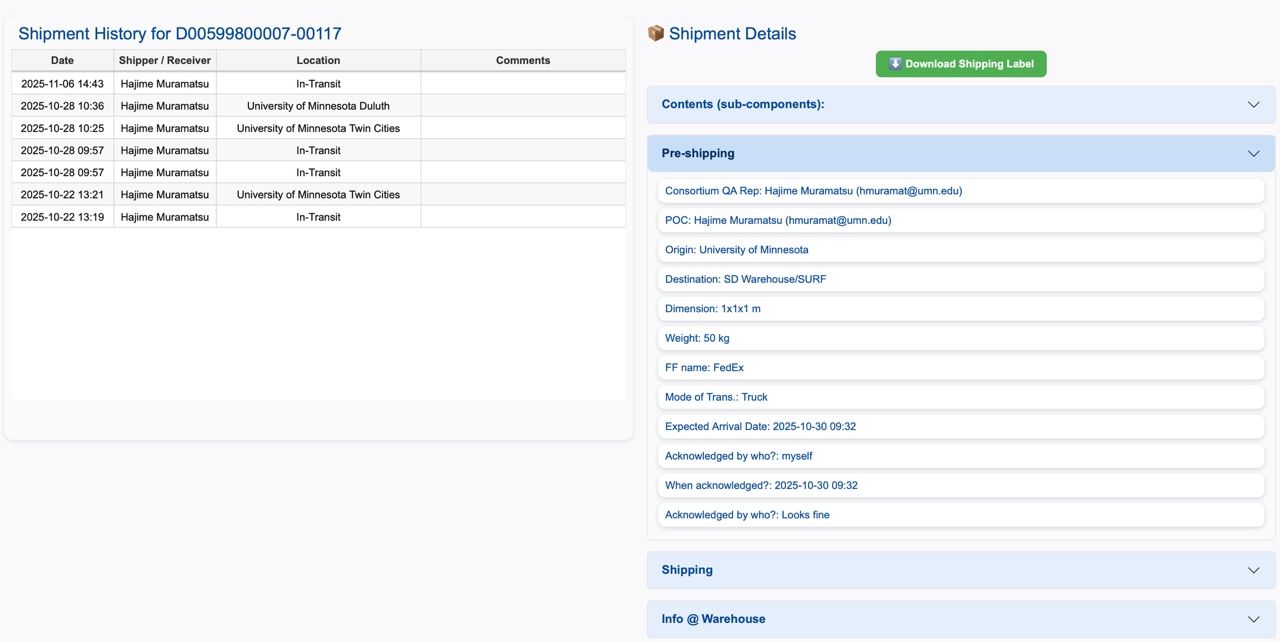This screenshot has width=1280, height=642.
Task: Collapse the Pre-shipping section chevron
Action: pos(1253,154)
